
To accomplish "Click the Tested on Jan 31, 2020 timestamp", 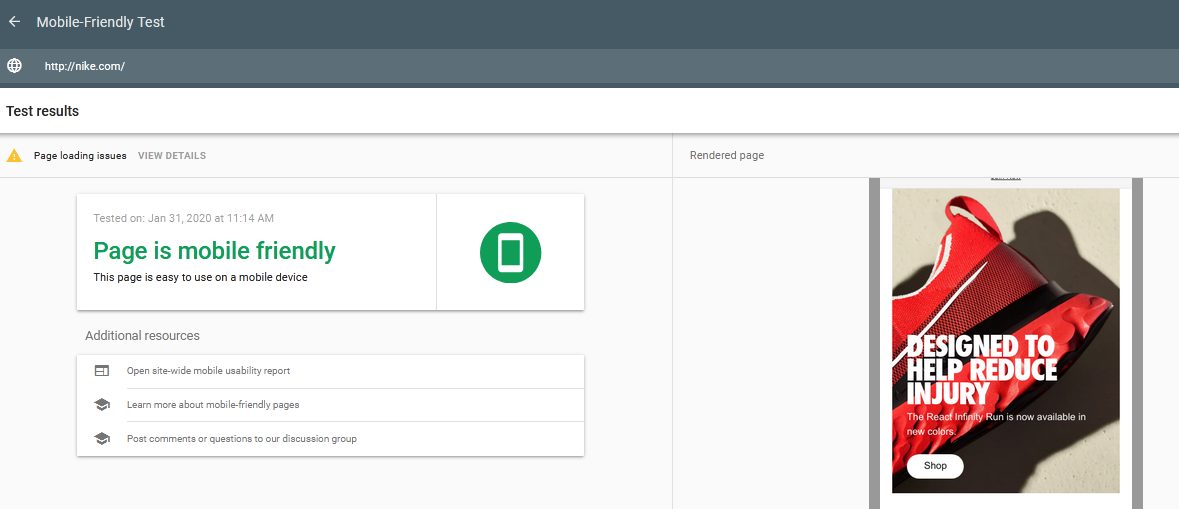I will click(183, 218).
